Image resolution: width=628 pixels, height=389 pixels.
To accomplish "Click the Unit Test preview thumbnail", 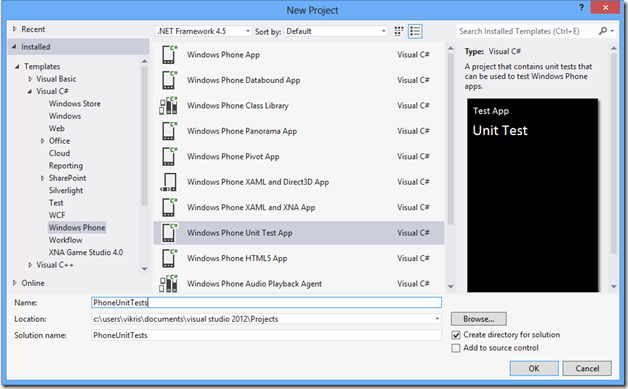I will pyautogui.click(x=532, y=195).
